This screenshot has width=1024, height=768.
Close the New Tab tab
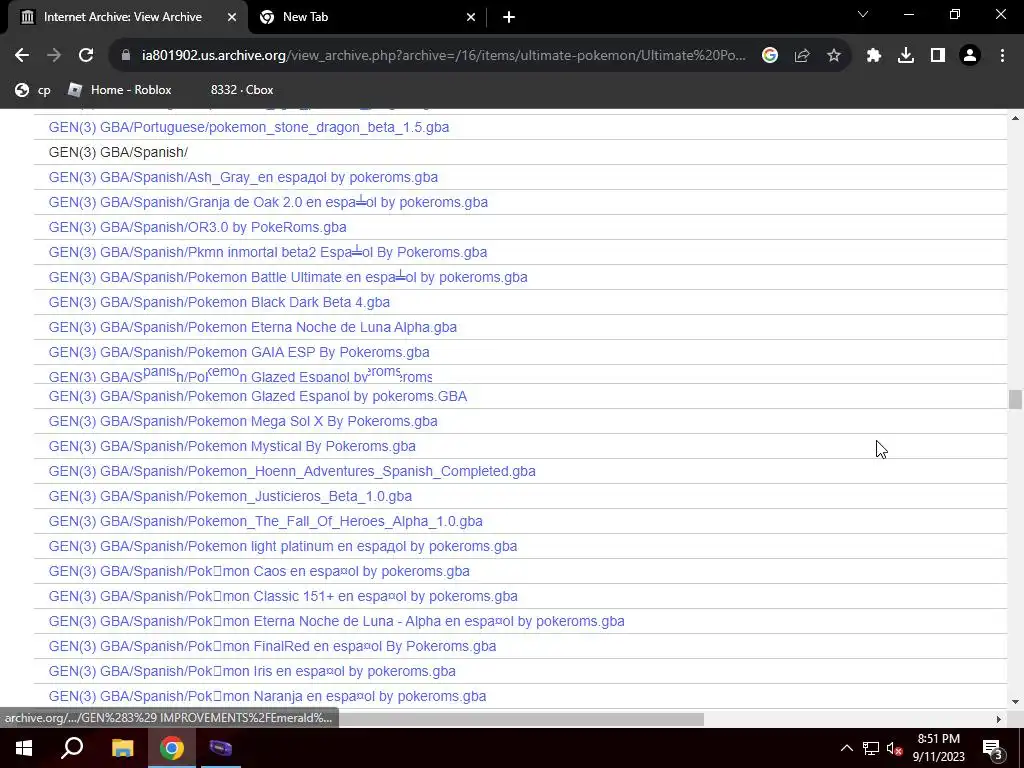click(x=471, y=17)
